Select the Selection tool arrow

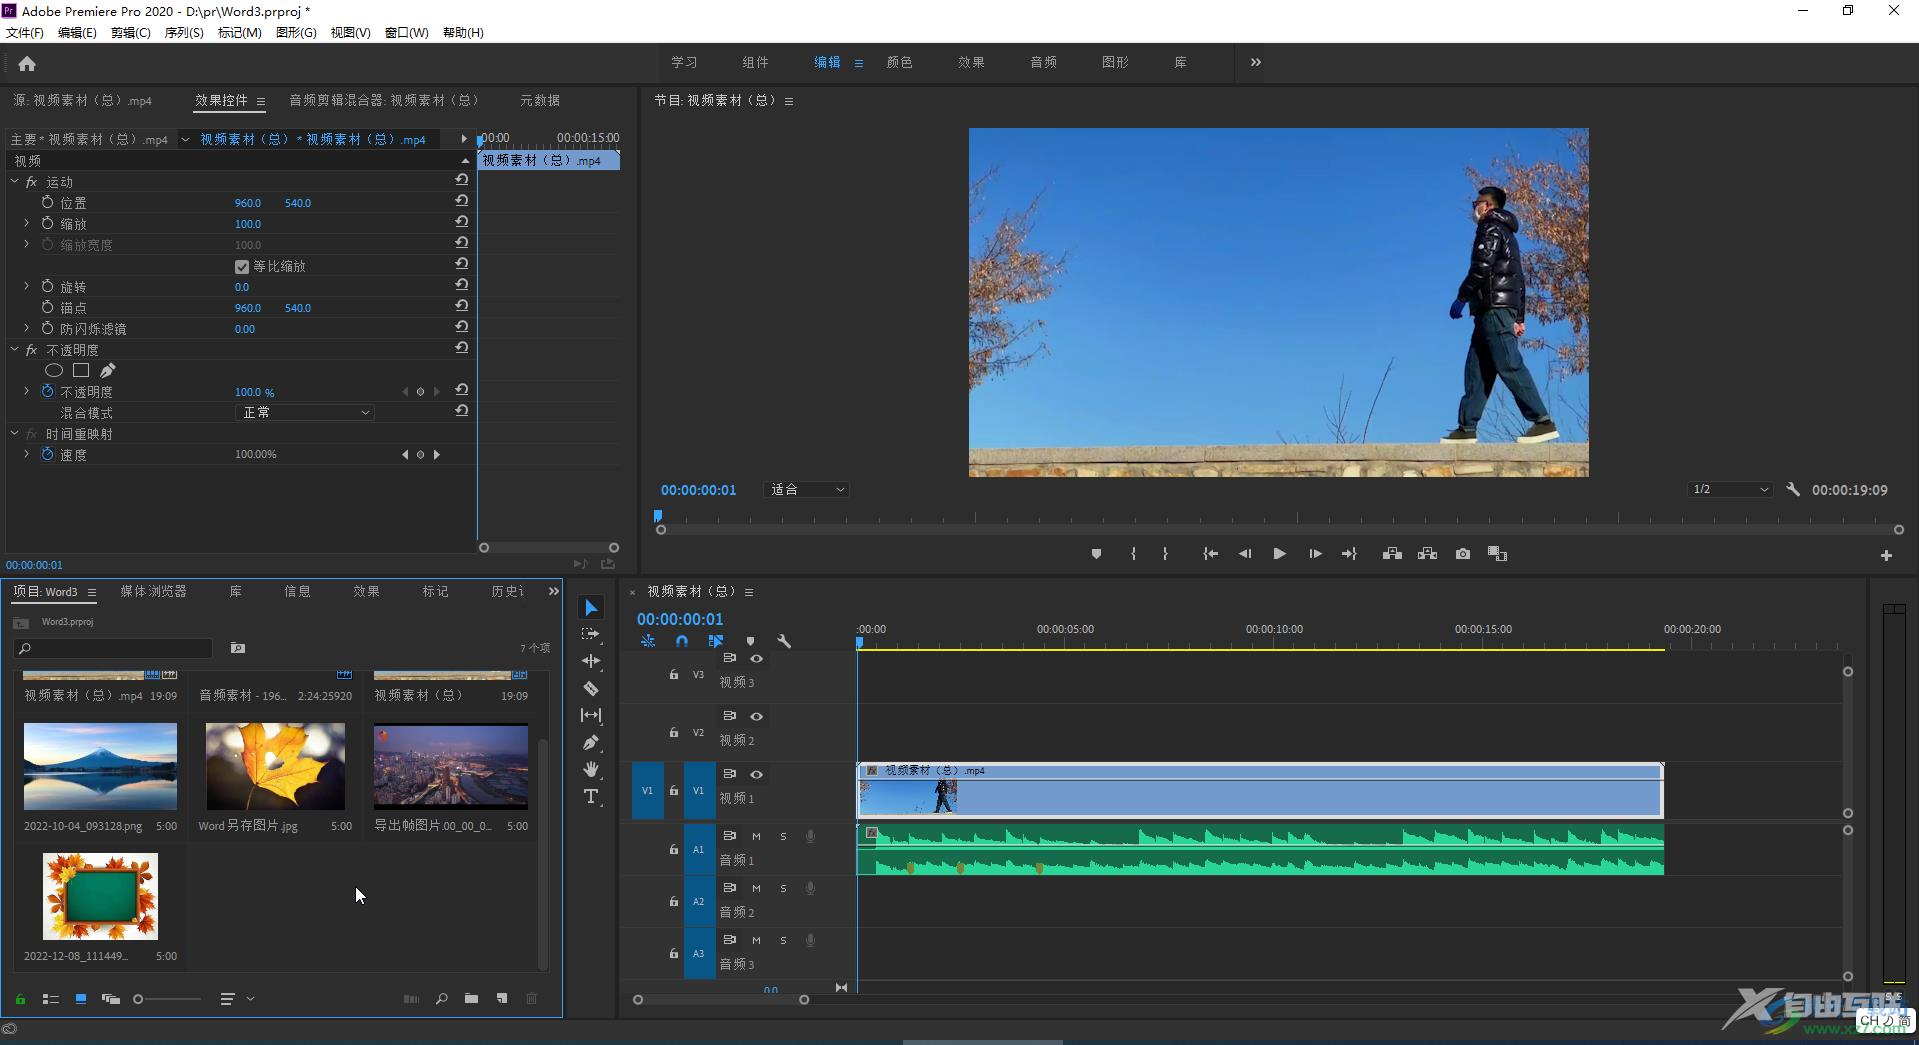tap(591, 608)
